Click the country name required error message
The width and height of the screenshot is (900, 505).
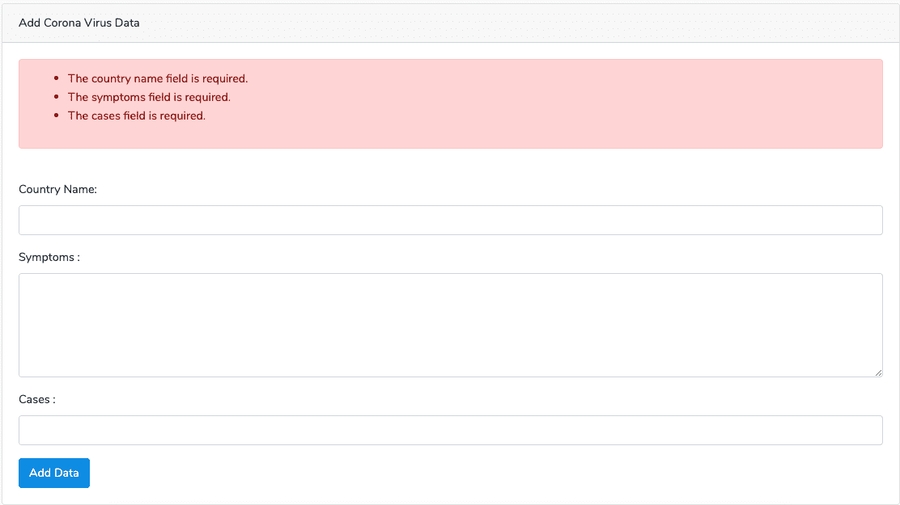(x=157, y=78)
